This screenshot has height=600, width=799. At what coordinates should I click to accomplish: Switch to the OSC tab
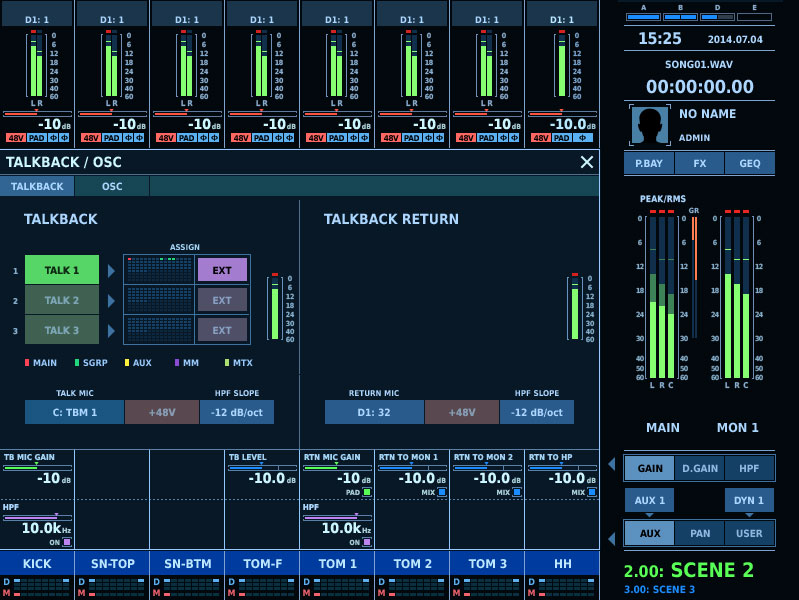click(112, 186)
